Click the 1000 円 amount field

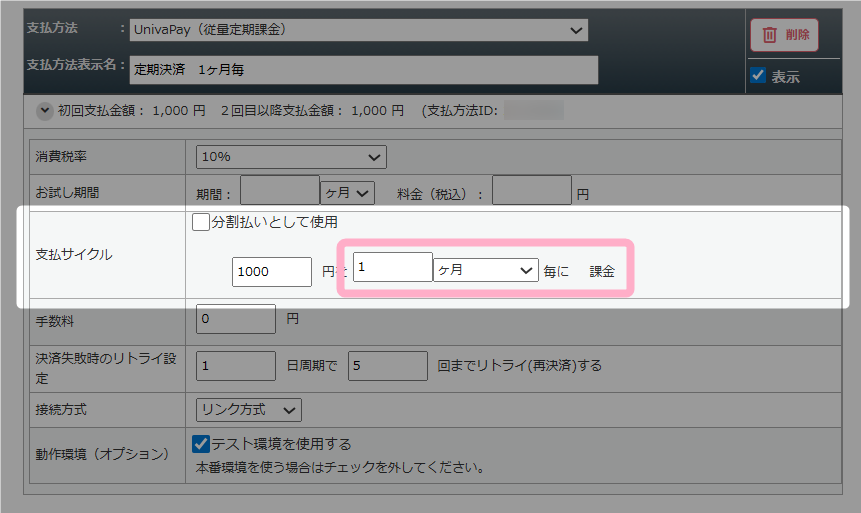[x=271, y=271]
